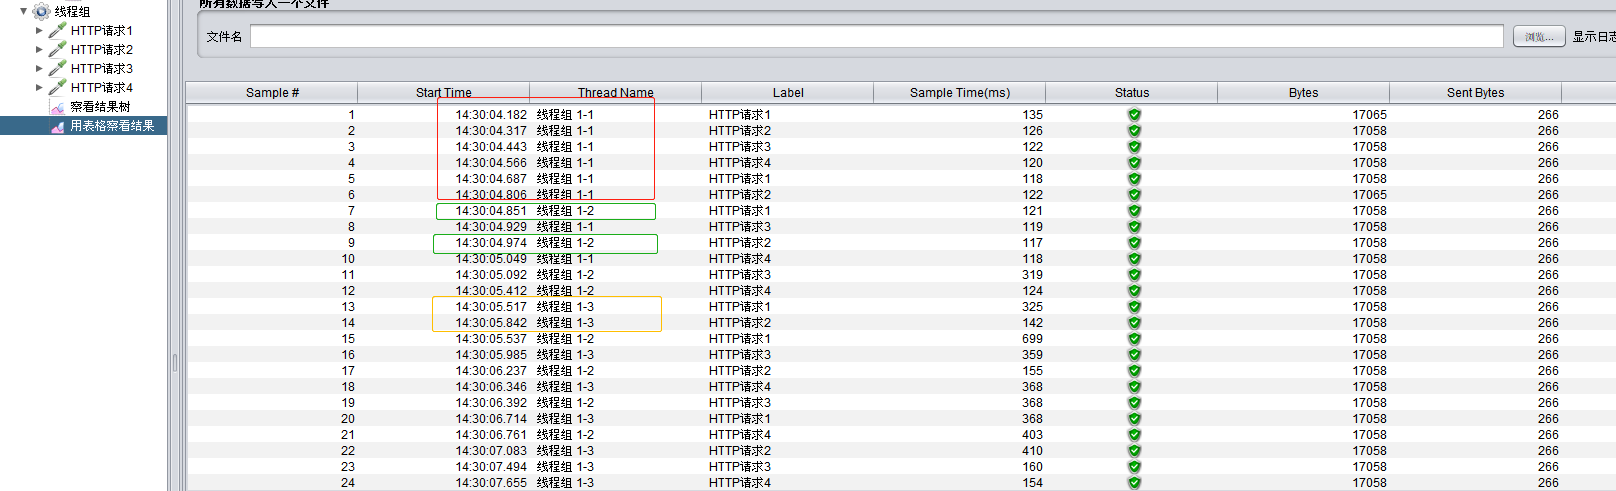Screen dimensions: 1616x491
Task: Click the success status icon for sample 24
Action: pos(1134,483)
